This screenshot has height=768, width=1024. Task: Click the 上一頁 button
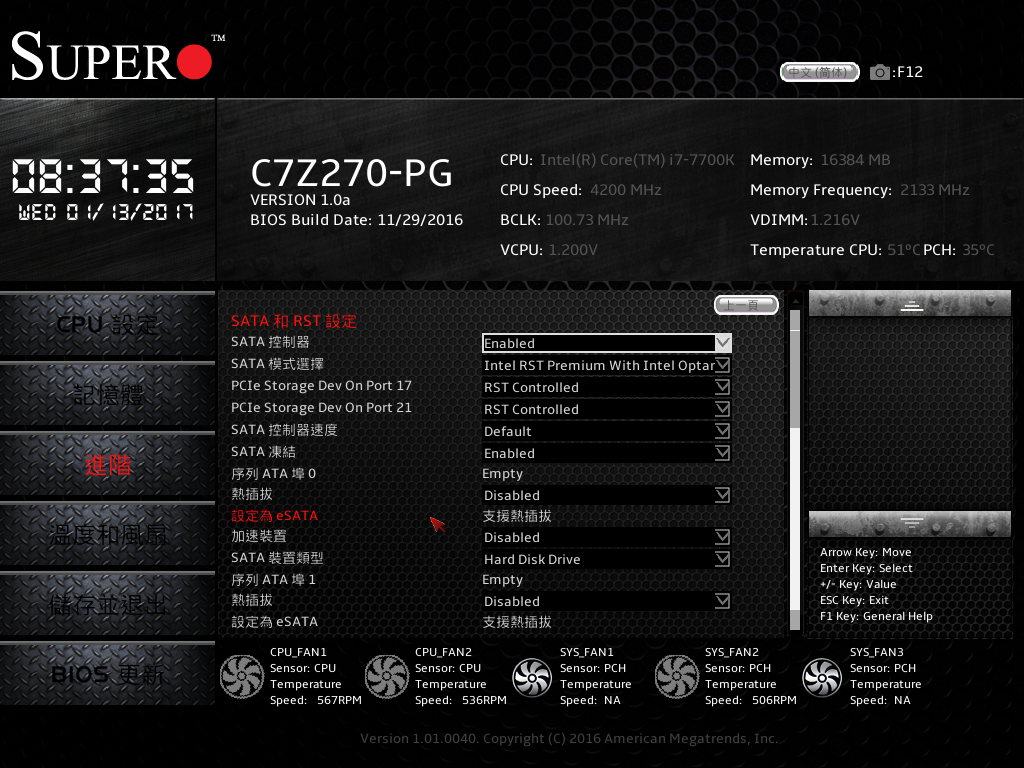[745, 304]
